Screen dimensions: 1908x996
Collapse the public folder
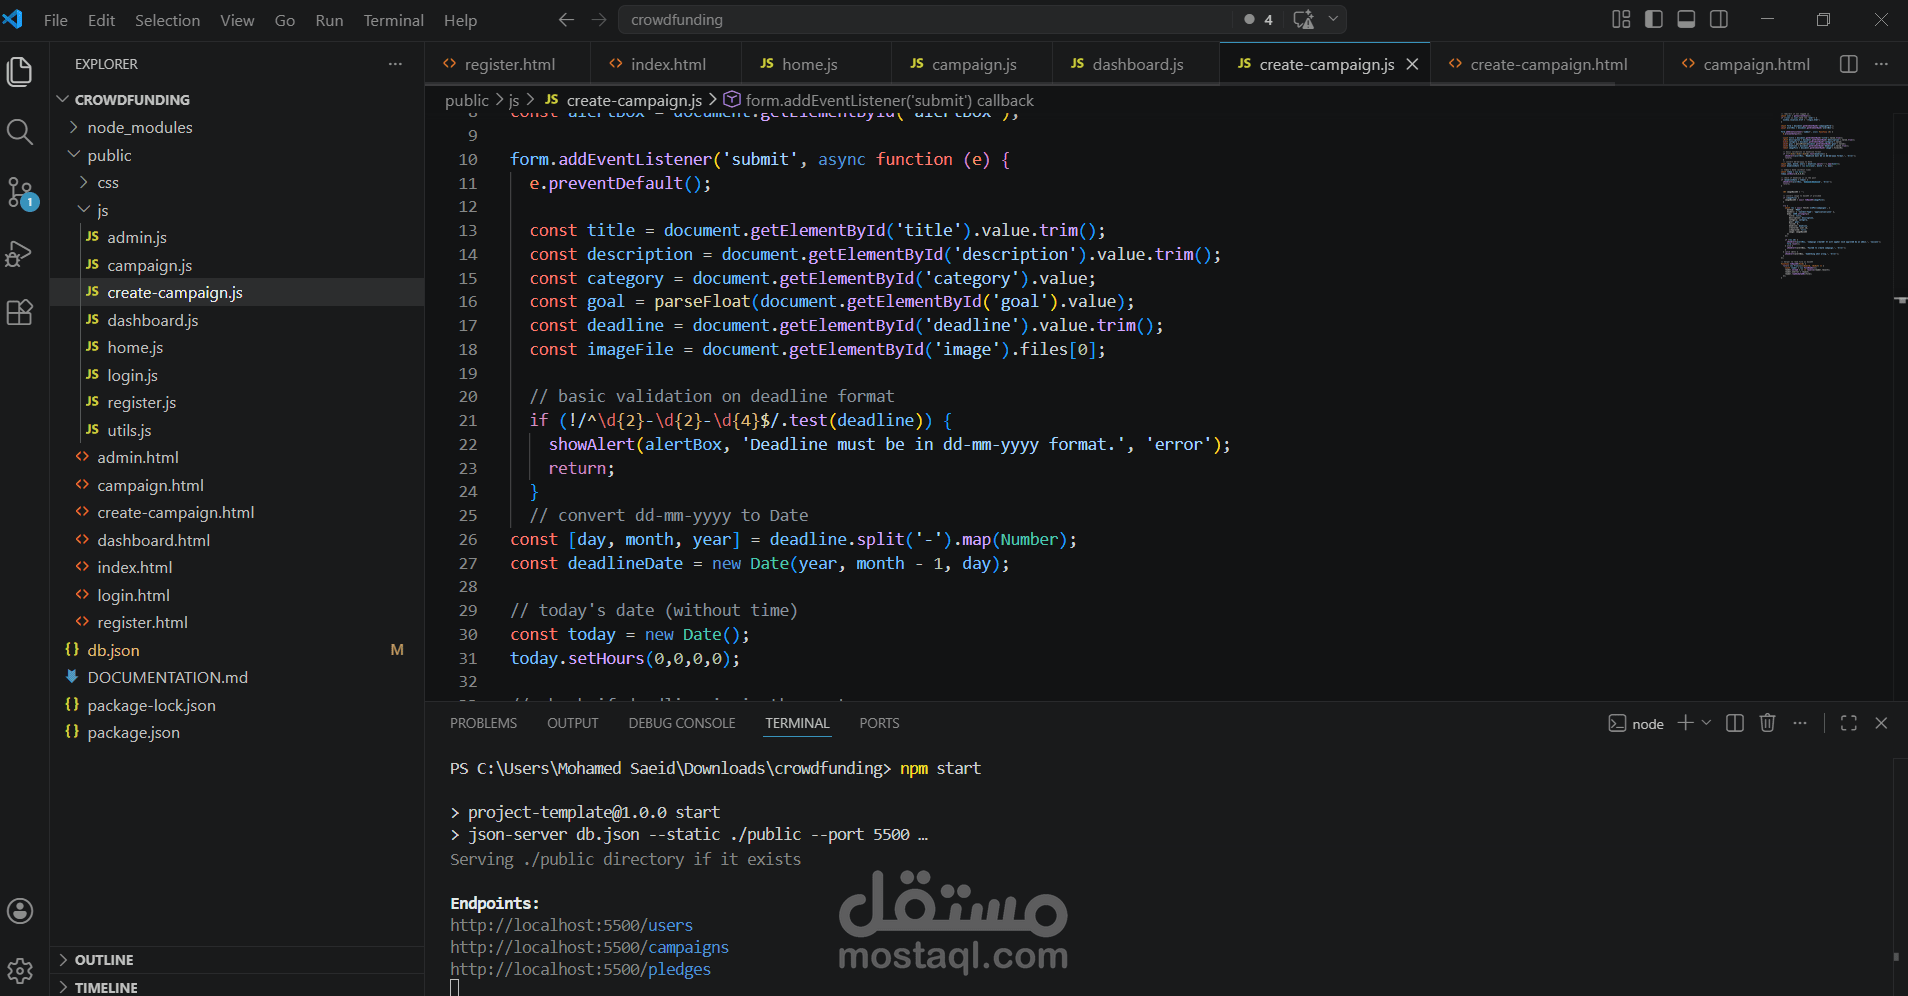pos(109,156)
